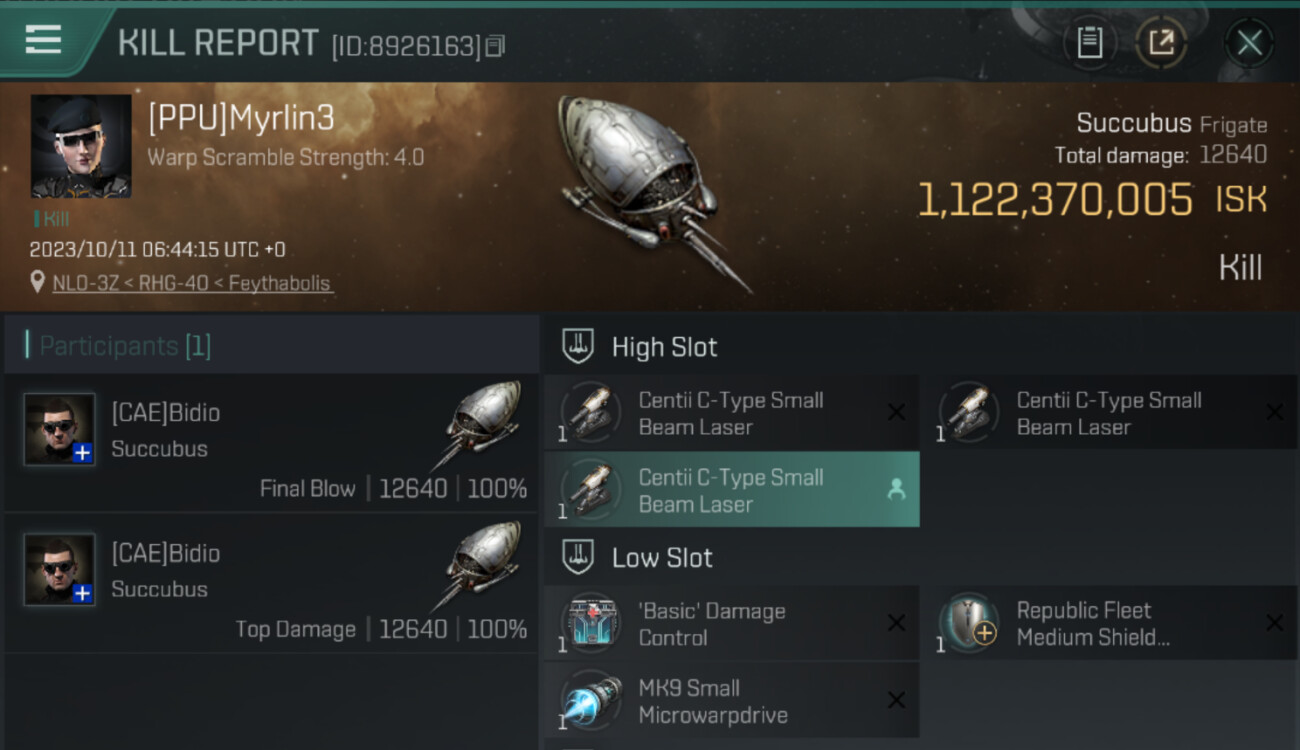Viewport: 1300px width, 750px height.
Task: Open Top Damage pilot Bidio's portrait
Action: click(60, 569)
